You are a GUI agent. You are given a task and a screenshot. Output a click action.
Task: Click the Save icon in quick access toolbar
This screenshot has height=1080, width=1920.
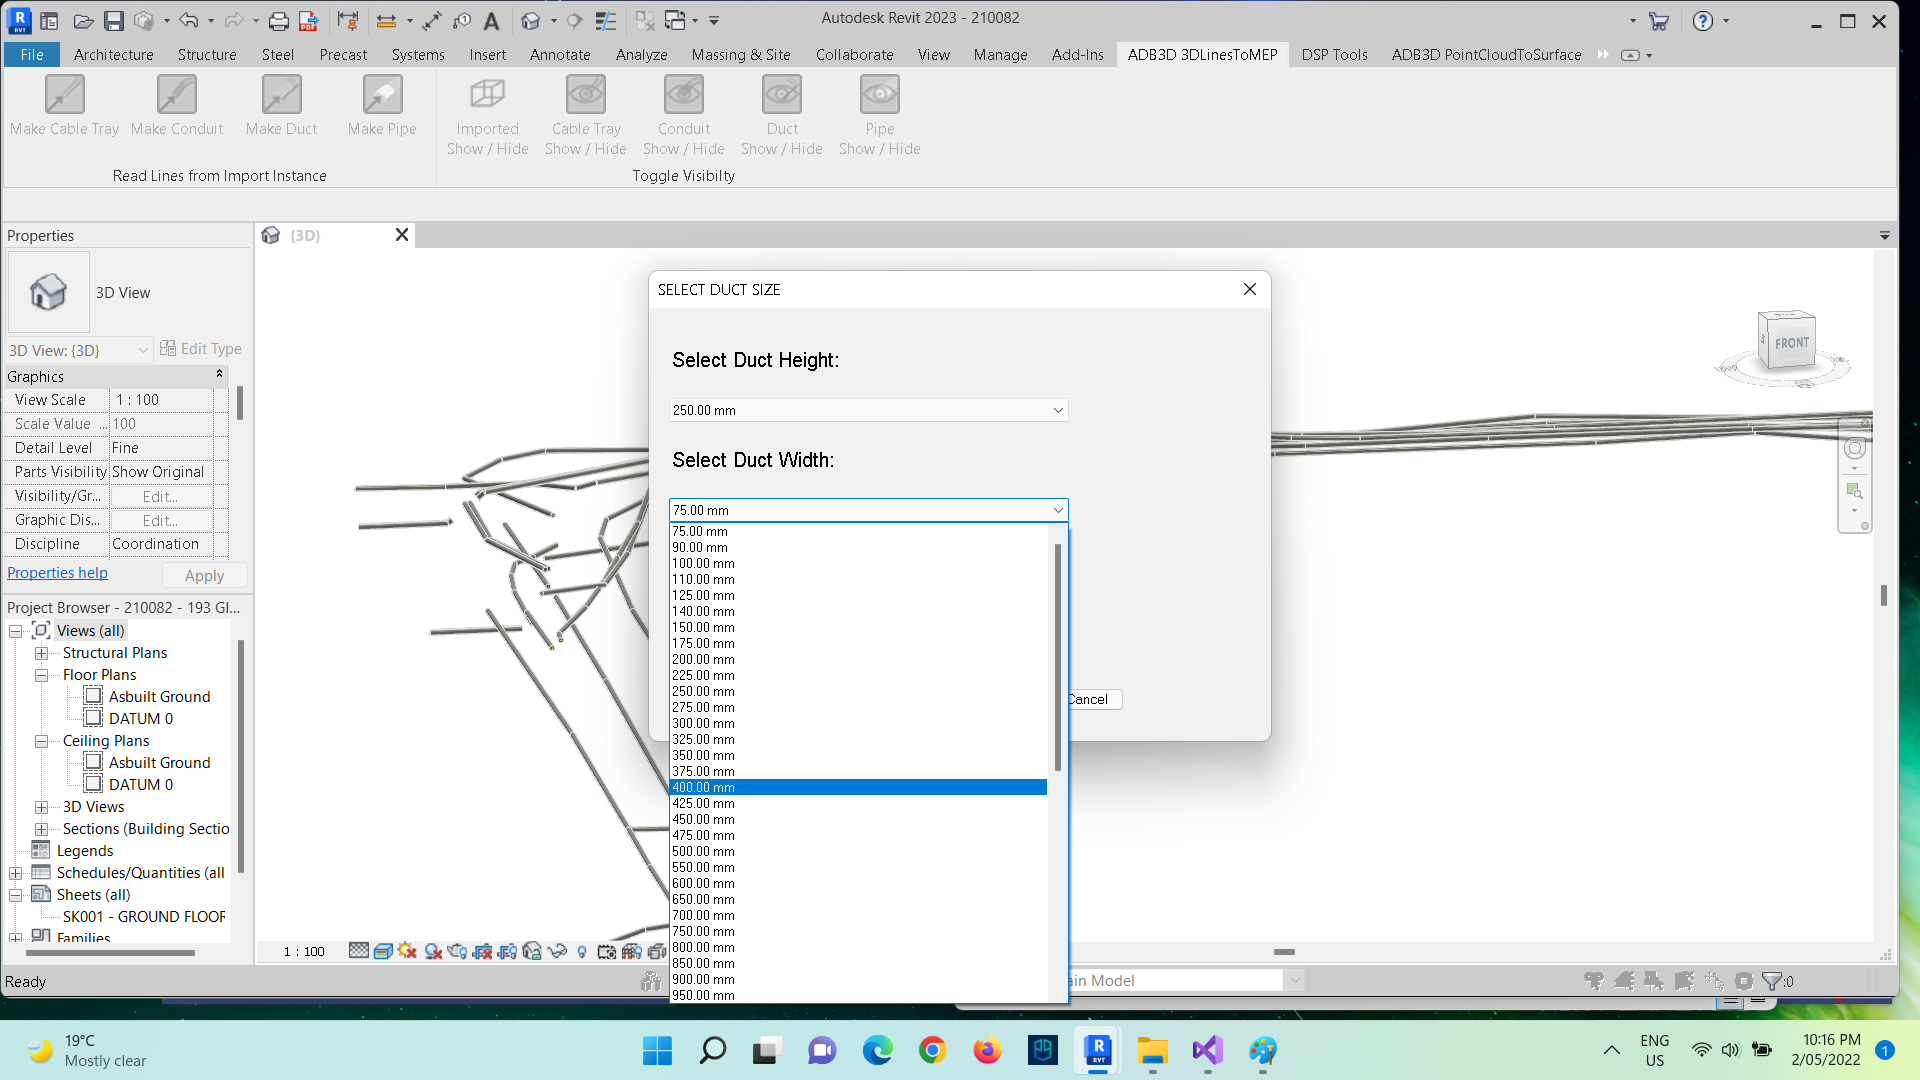[x=114, y=20]
